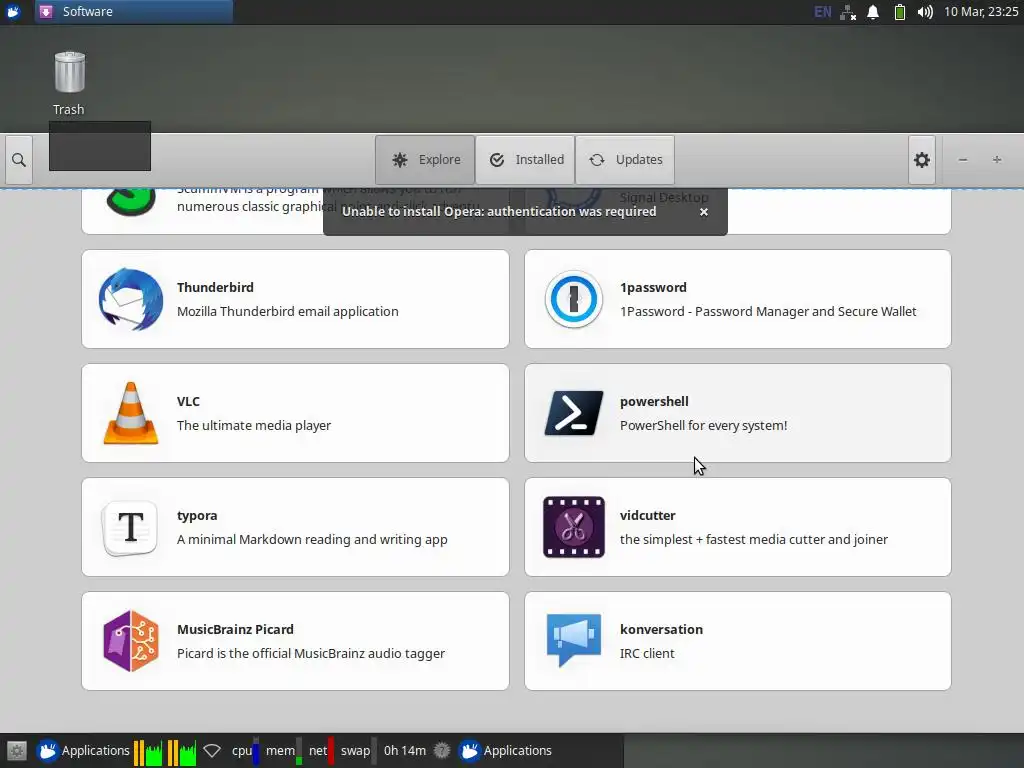Open the second Applications menu next to uptime
Screen dimensions: 1024x768
click(505, 751)
